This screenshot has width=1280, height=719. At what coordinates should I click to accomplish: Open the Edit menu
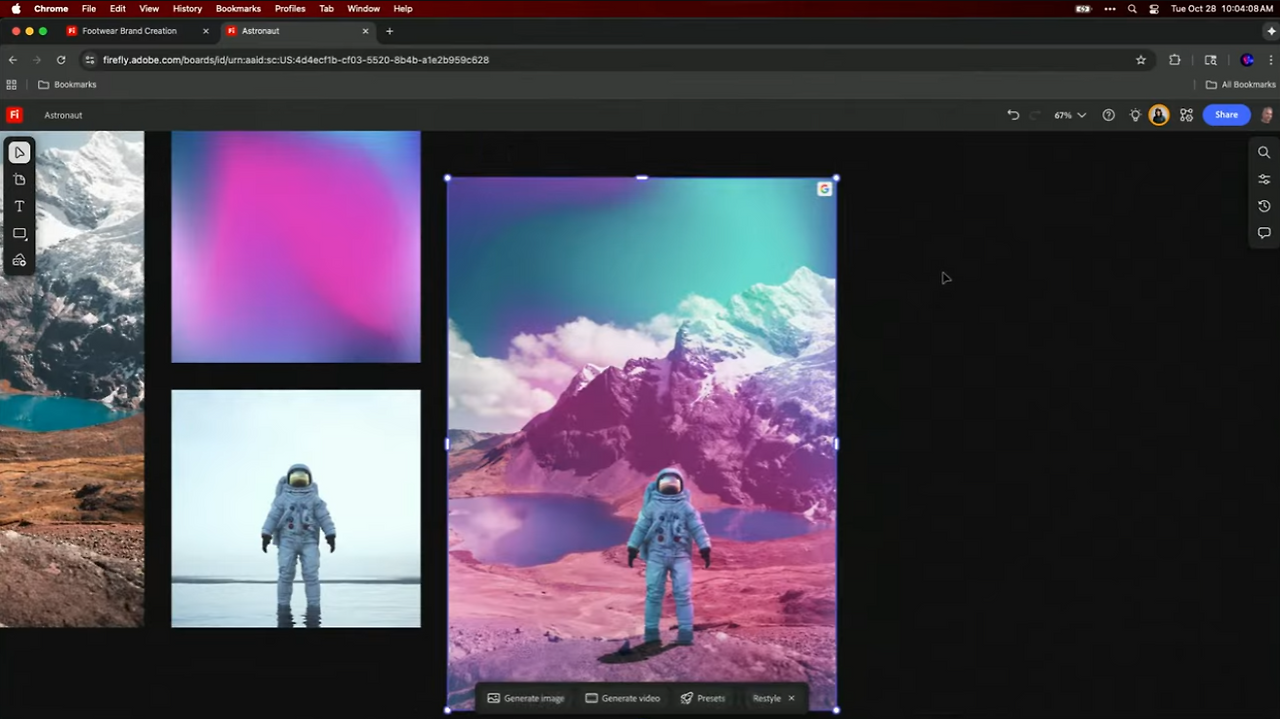point(118,8)
